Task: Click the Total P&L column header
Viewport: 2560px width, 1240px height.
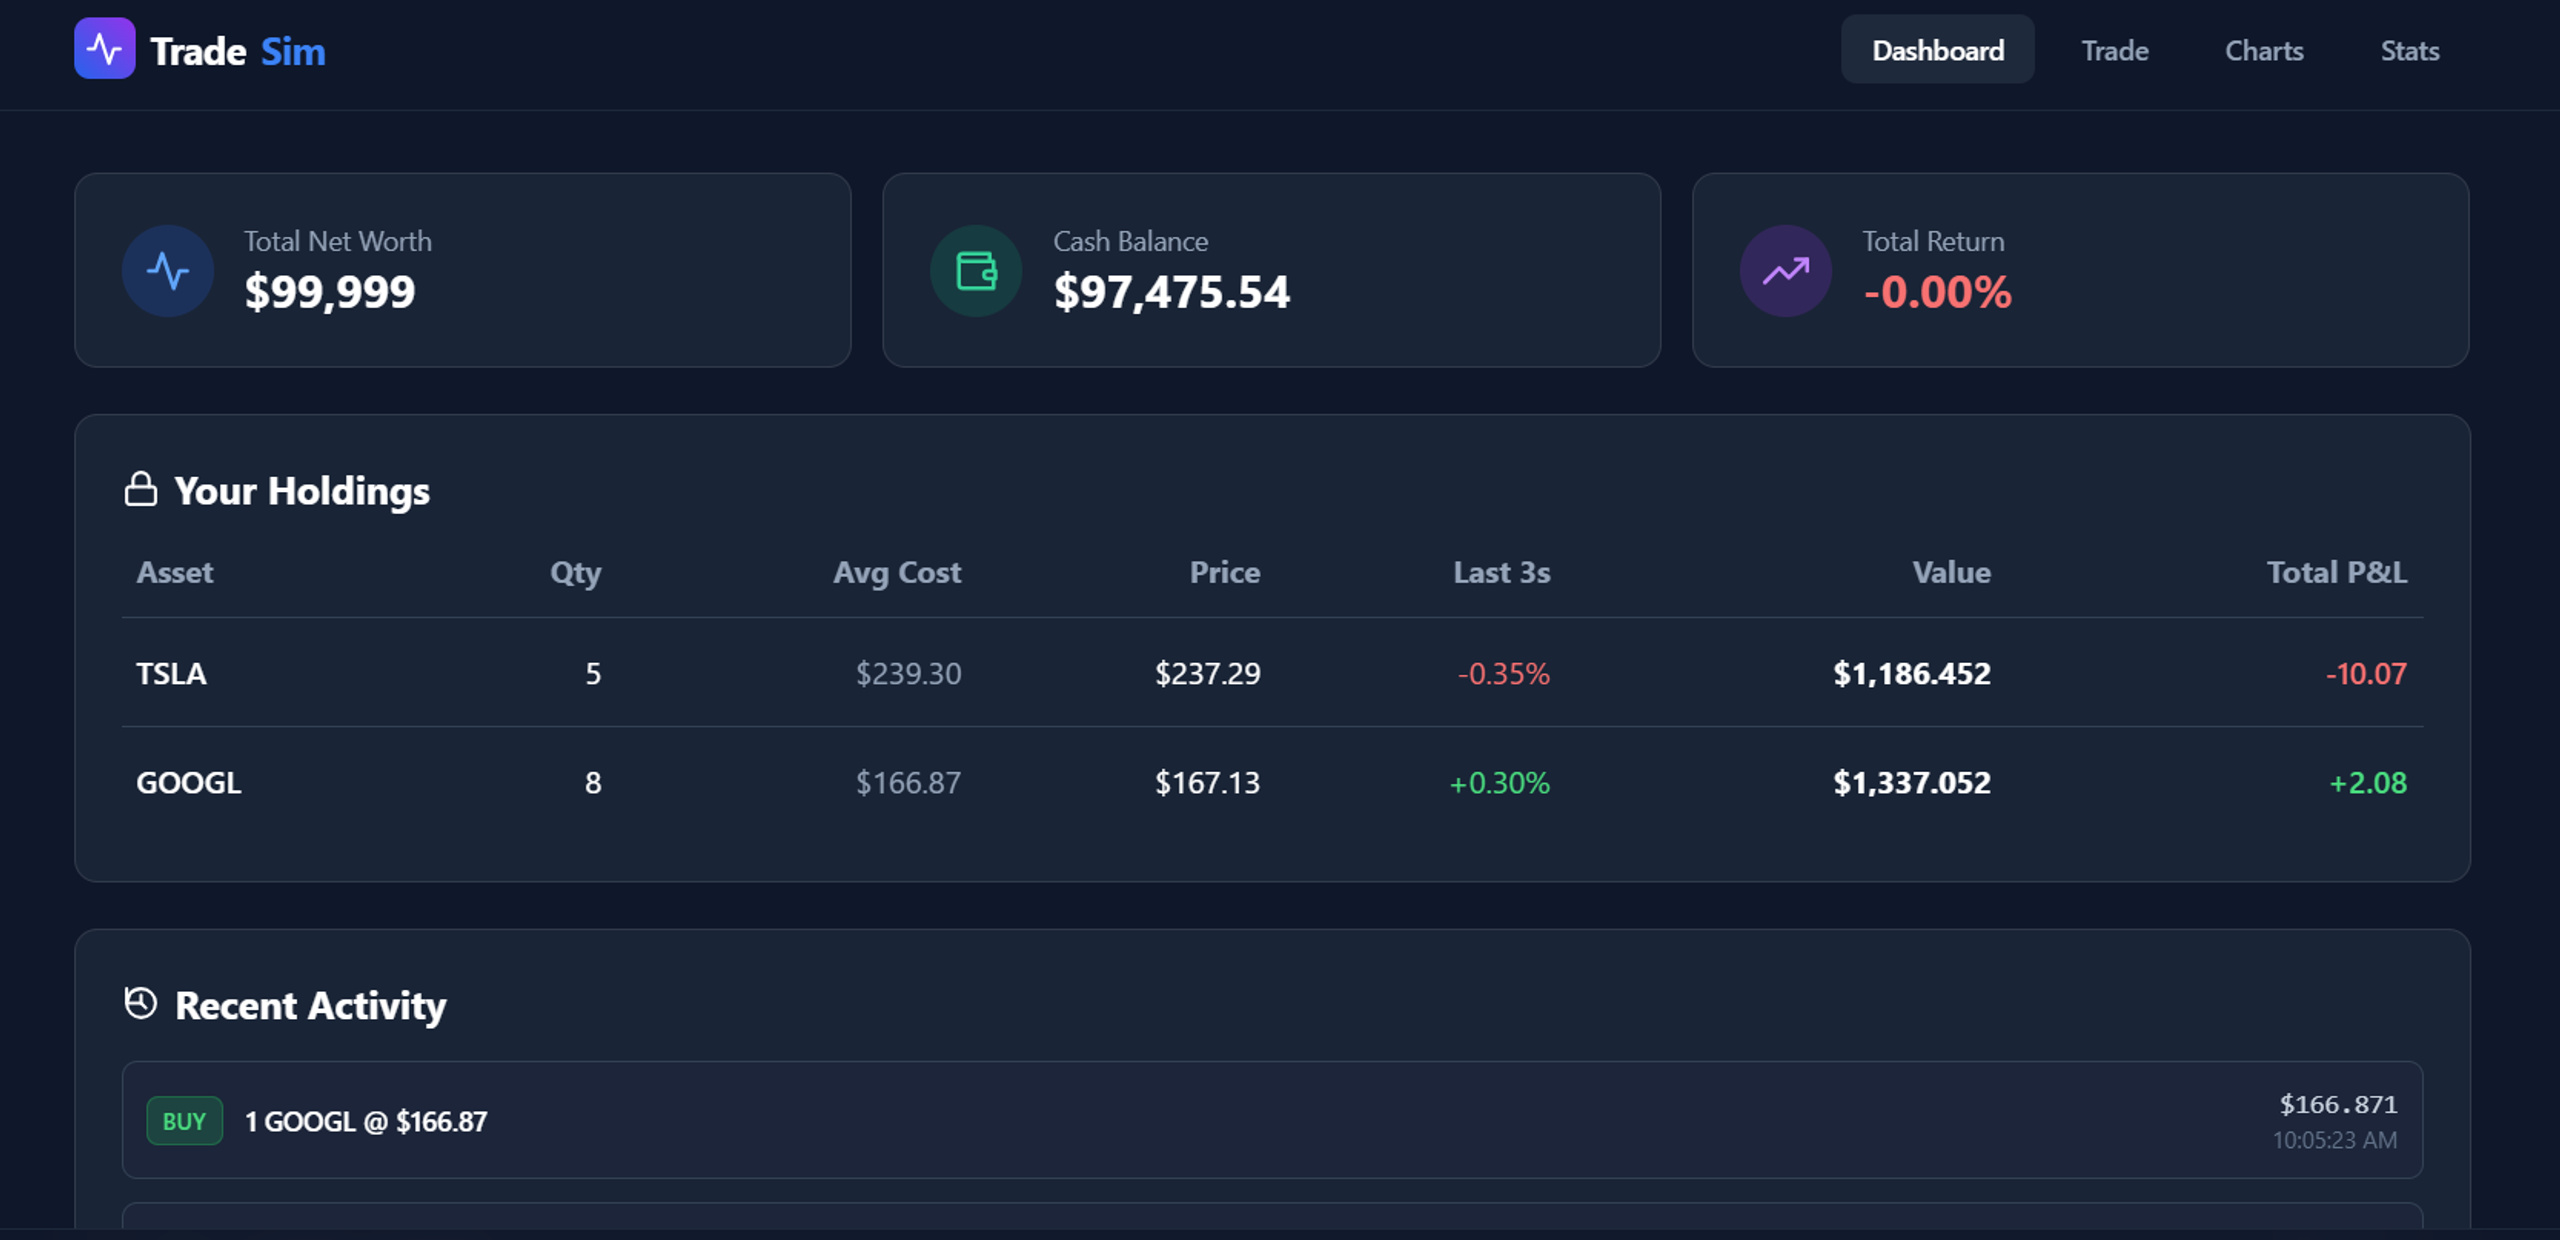Action: [2337, 572]
